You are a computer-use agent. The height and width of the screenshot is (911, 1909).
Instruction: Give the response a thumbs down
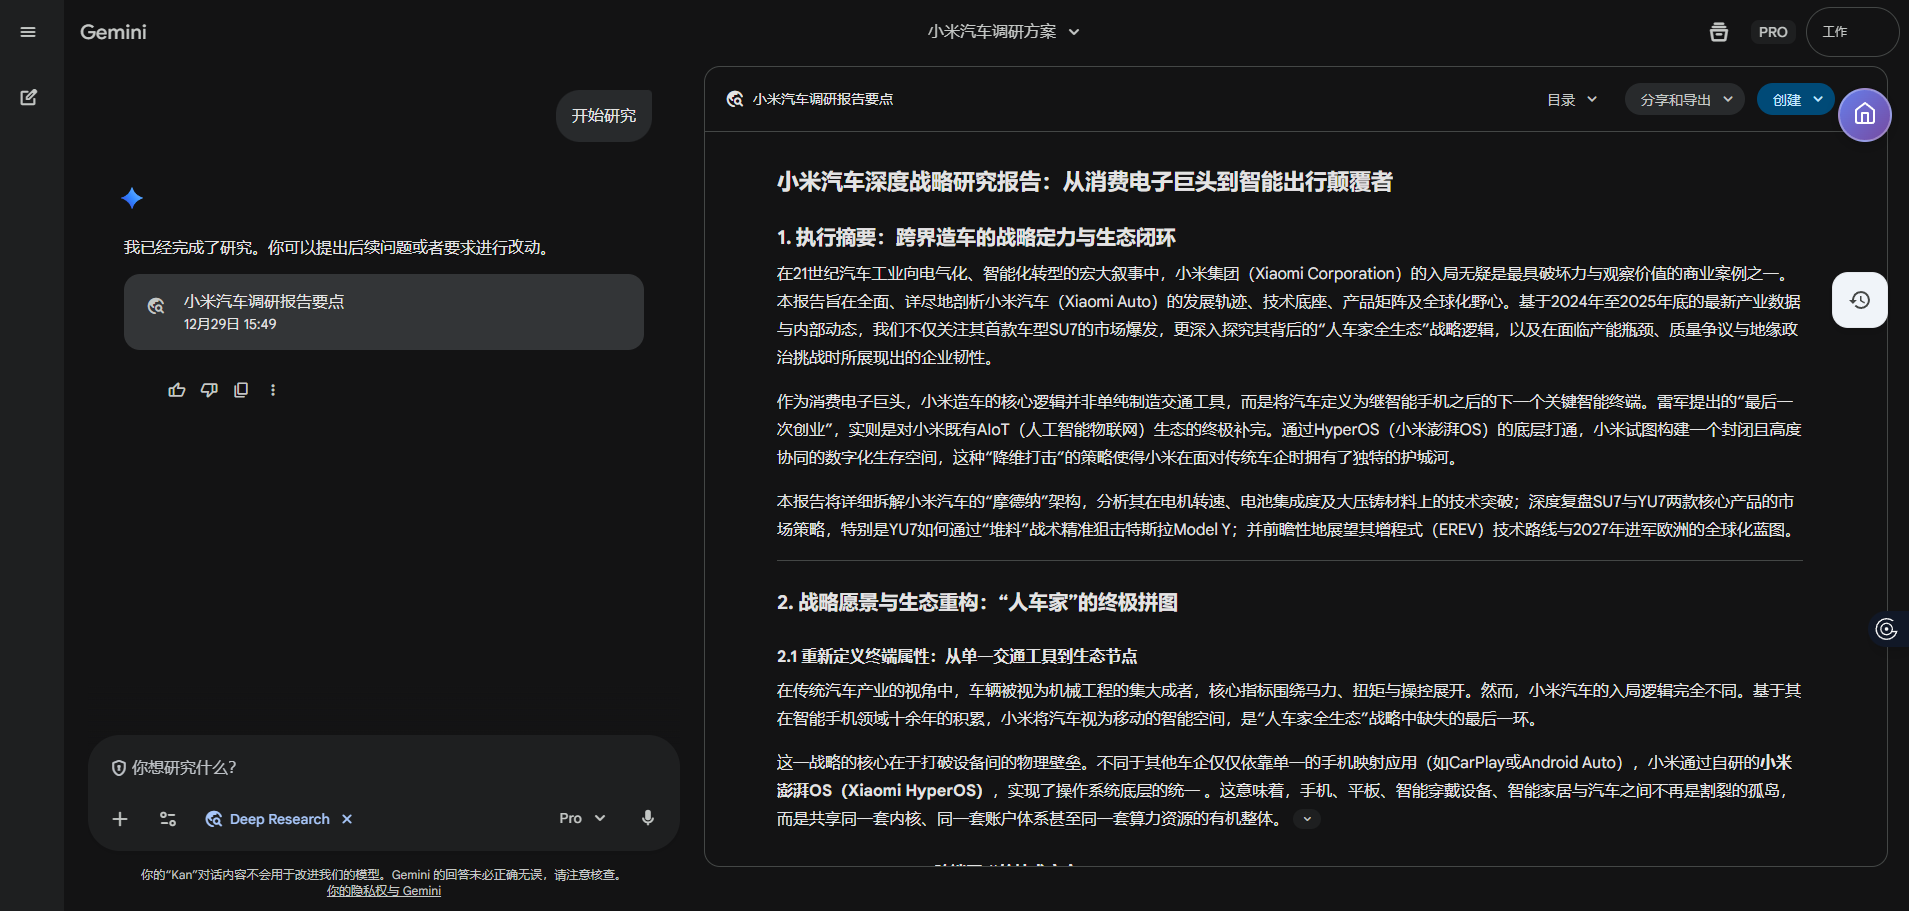click(x=209, y=390)
